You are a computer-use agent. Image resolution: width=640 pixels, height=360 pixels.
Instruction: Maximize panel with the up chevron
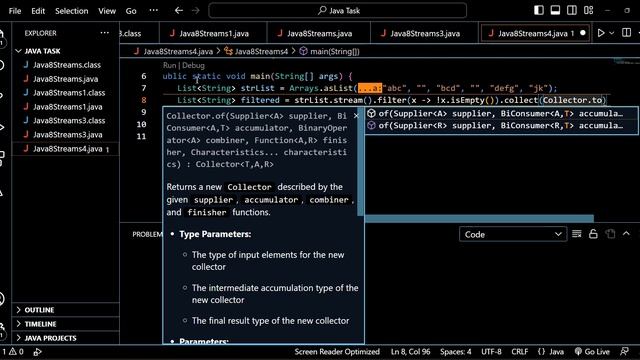[626, 234]
